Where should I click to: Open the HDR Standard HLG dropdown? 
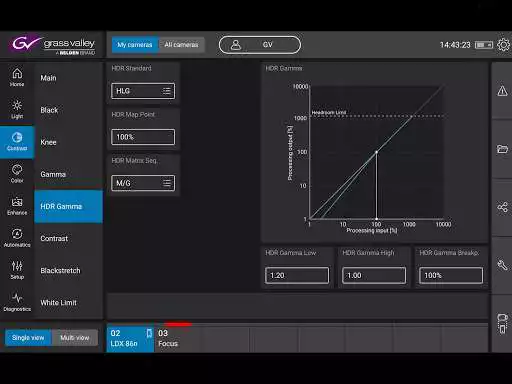[143, 91]
